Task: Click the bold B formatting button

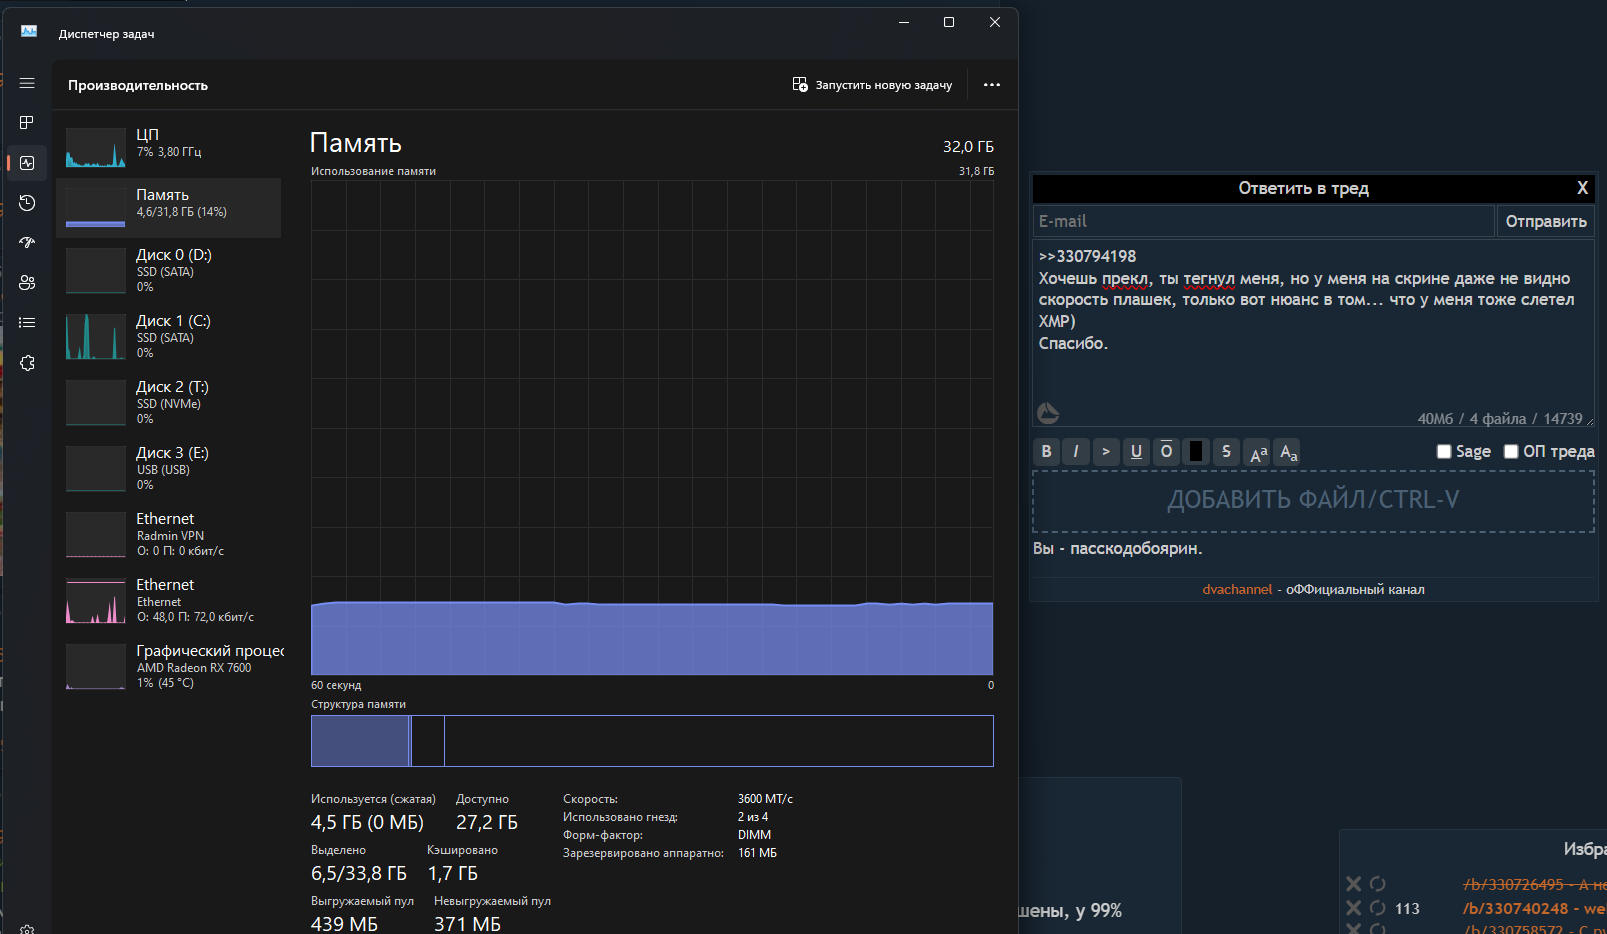Action: point(1046,452)
